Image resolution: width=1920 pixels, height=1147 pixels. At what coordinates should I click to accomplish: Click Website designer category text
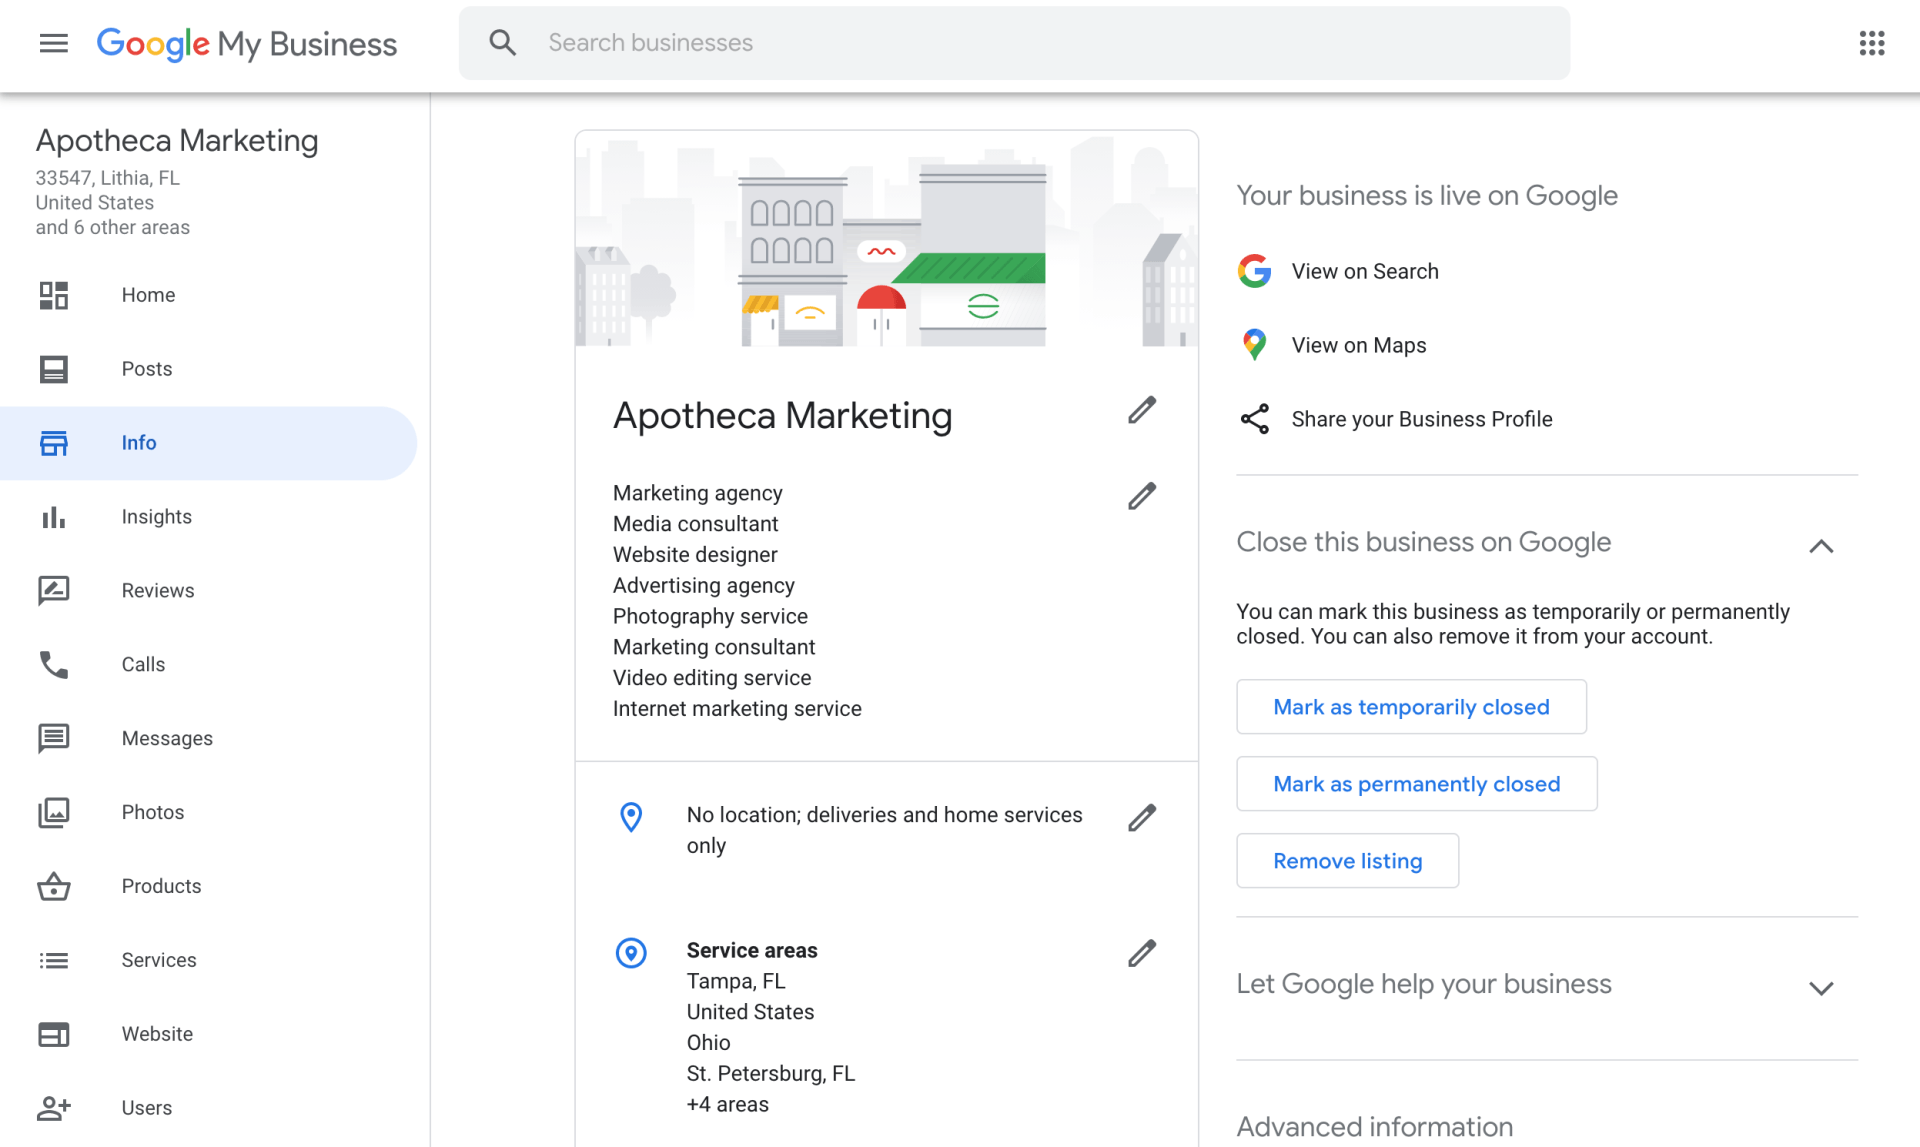[695, 555]
